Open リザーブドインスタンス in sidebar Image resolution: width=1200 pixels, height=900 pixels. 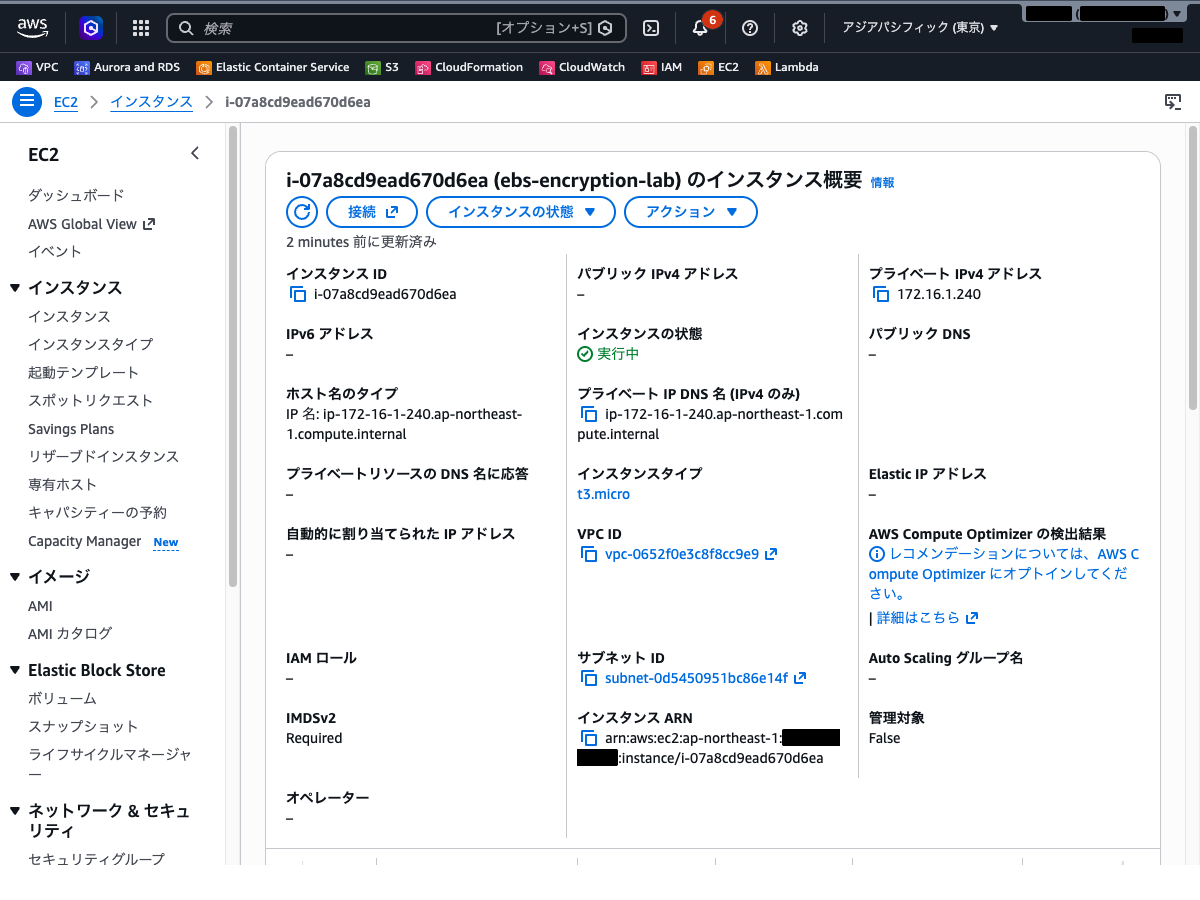tap(104, 456)
